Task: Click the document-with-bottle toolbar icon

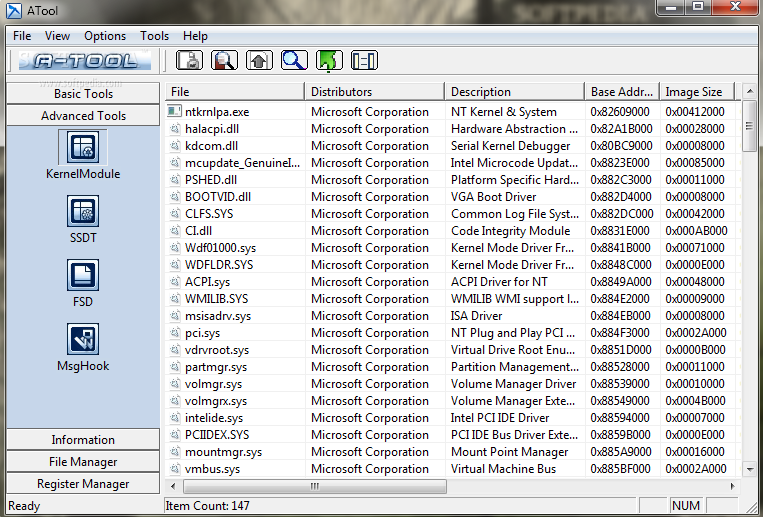Action: [x=189, y=61]
